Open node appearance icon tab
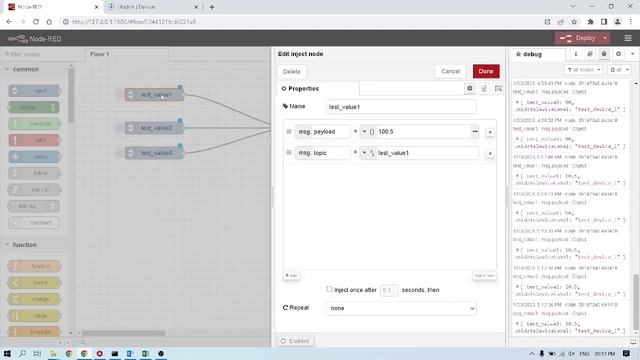This screenshot has width=640, height=360. (498, 89)
